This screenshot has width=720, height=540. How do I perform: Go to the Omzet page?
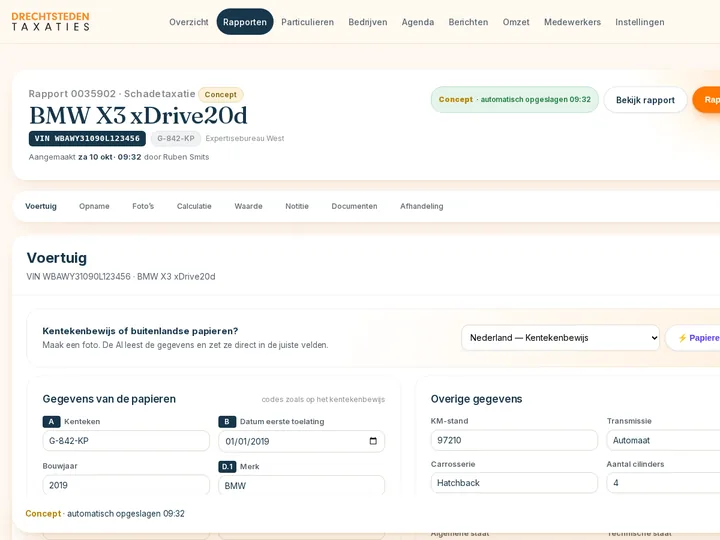pyautogui.click(x=516, y=22)
